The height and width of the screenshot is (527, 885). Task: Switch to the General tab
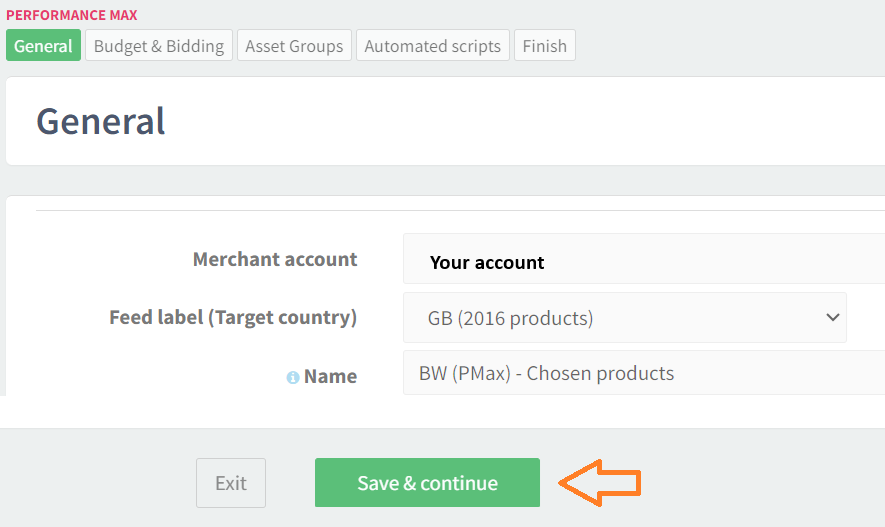pos(43,46)
